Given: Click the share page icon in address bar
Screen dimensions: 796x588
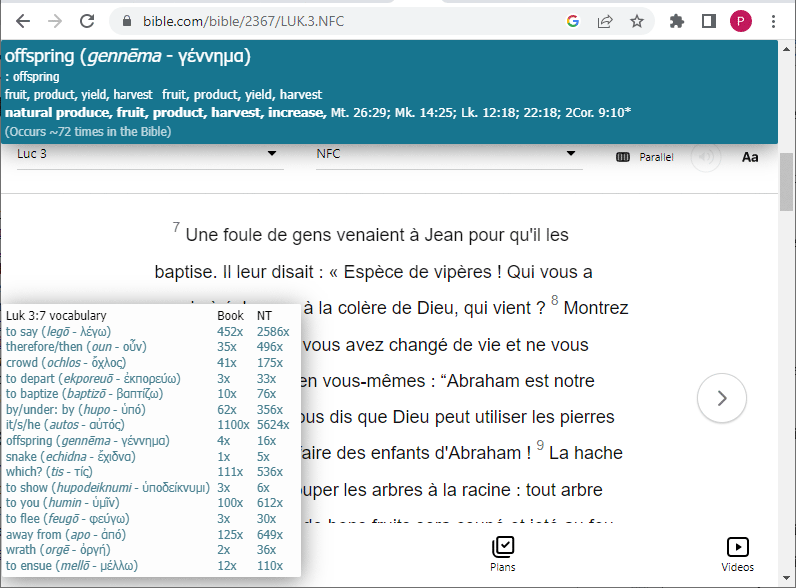Looking at the screenshot, I should coord(605,20).
